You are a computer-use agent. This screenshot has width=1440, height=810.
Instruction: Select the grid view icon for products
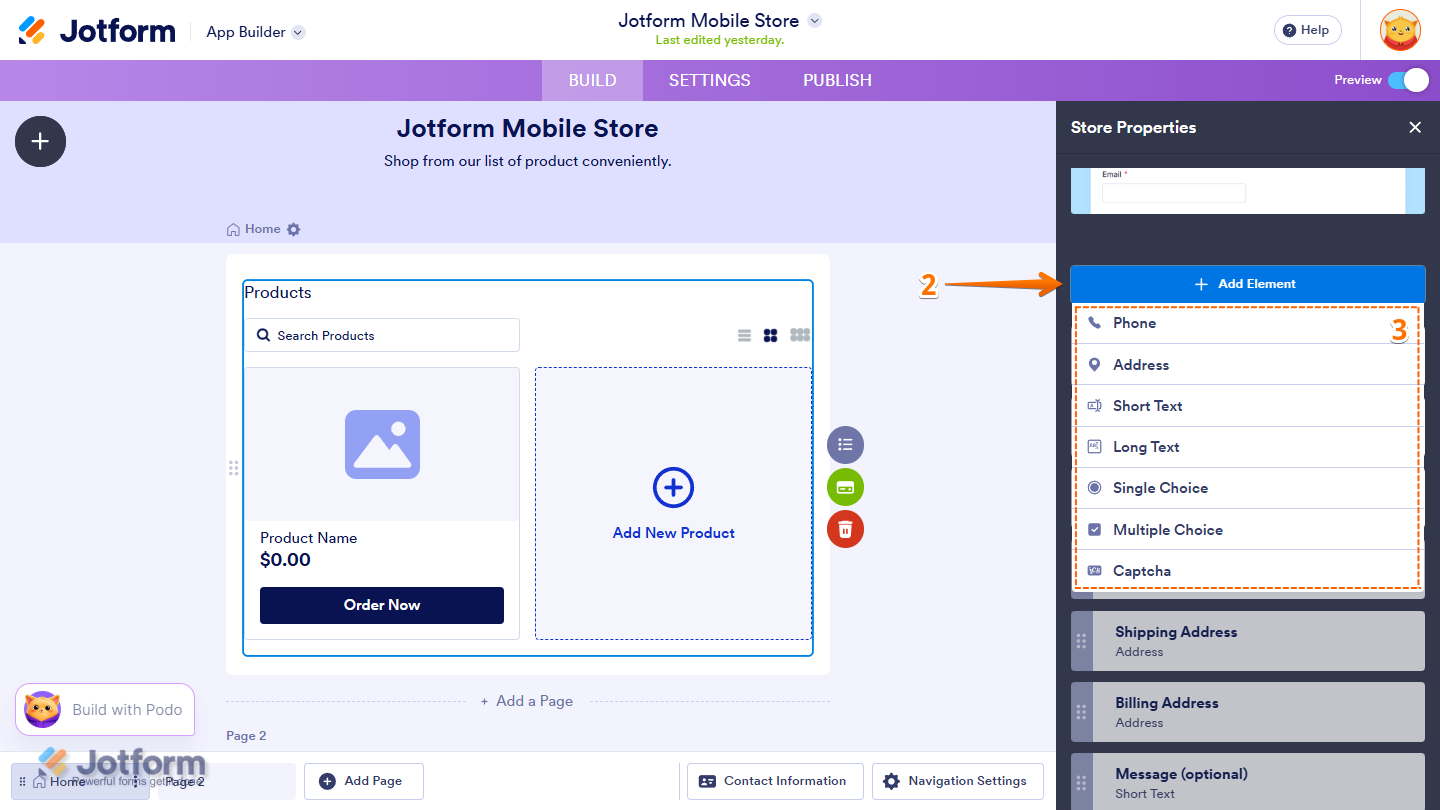click(771, 335)
